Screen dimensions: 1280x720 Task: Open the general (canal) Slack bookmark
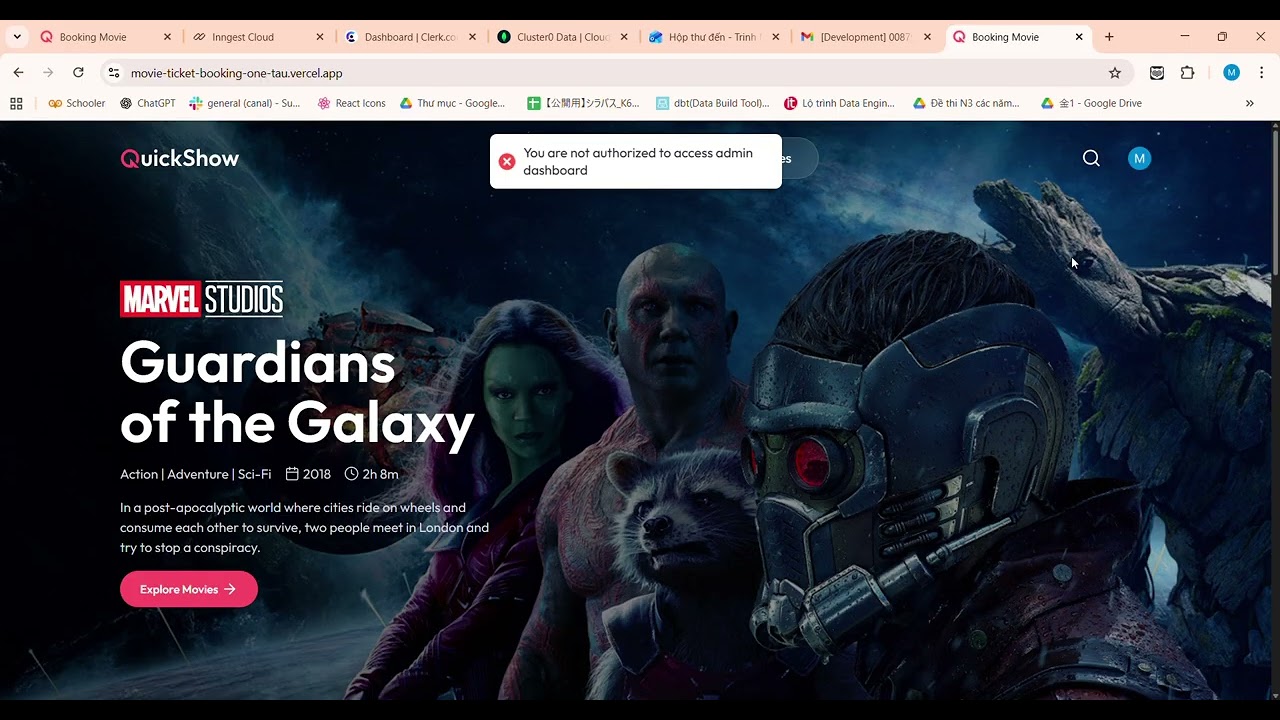(245, 103)
